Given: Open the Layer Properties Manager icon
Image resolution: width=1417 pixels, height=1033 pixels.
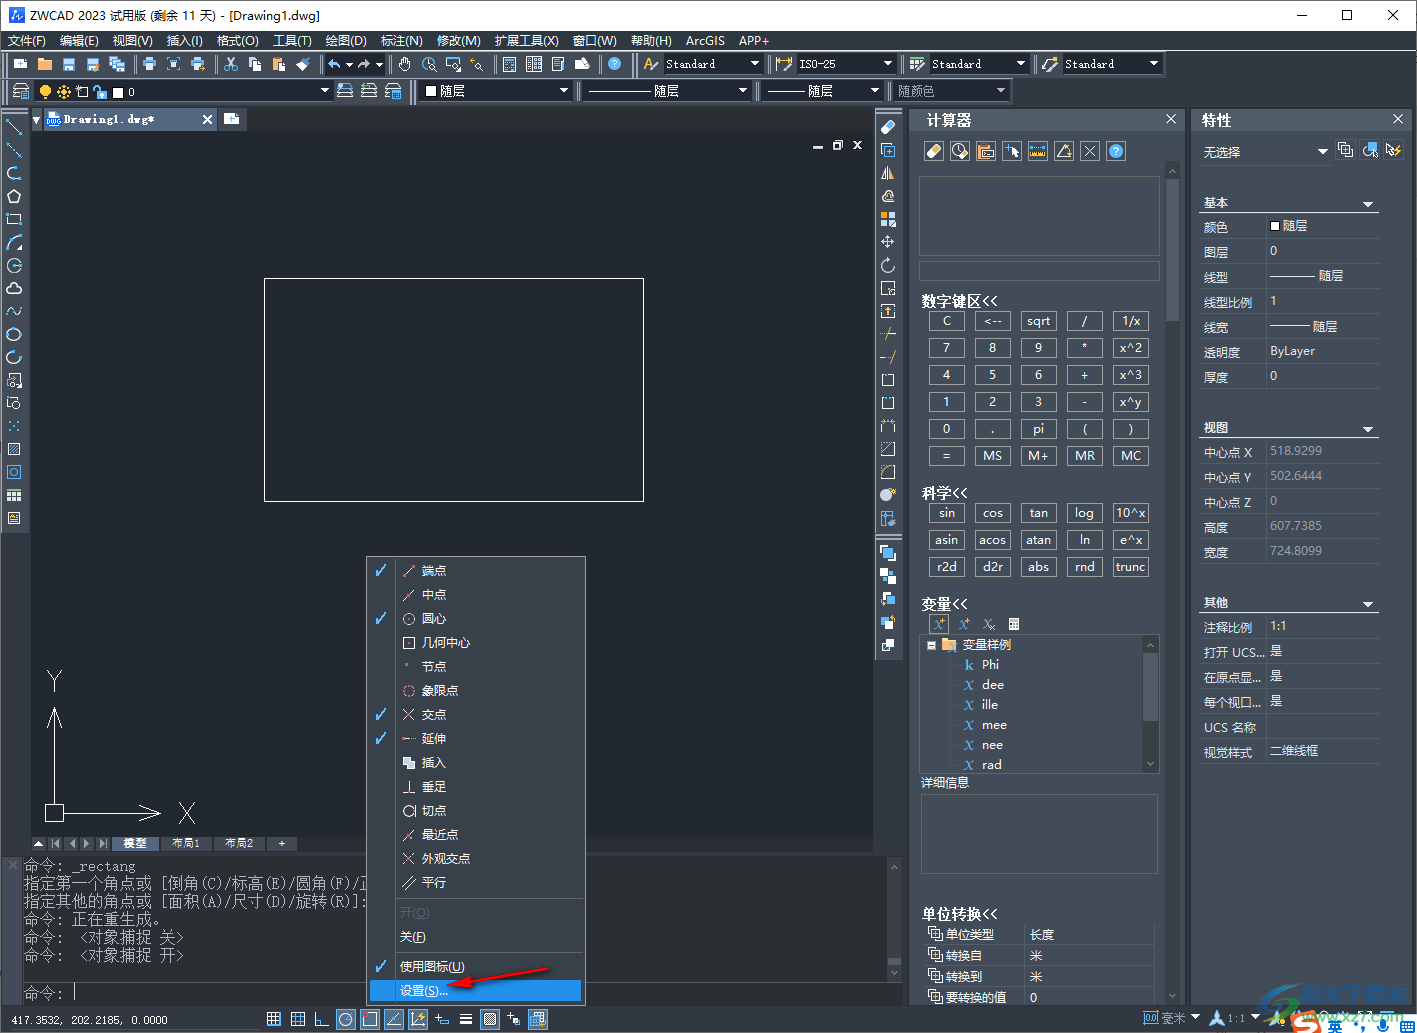Looking at the screenshot, I should coord(20,91).
